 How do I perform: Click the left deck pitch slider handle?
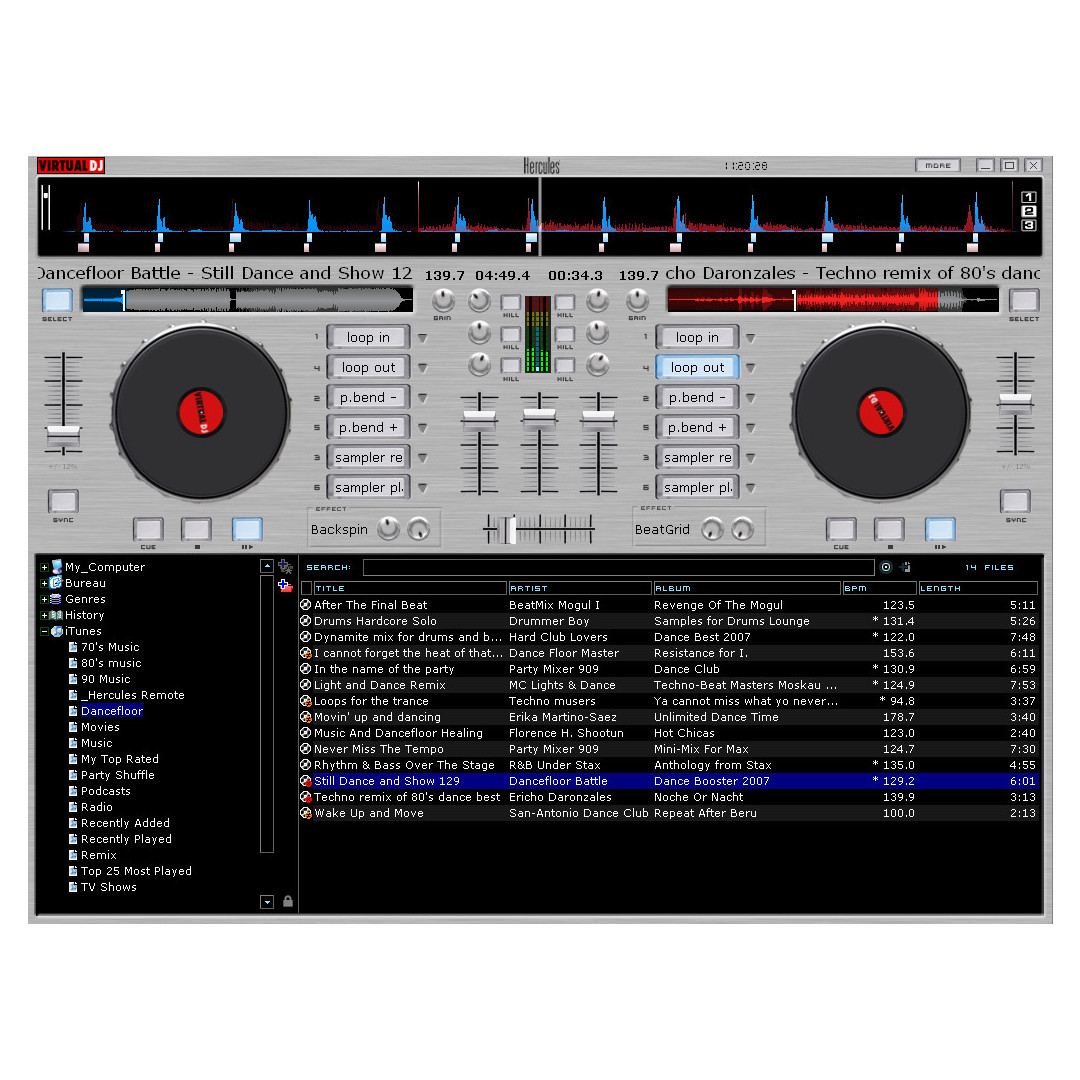(x=63, y=433)
